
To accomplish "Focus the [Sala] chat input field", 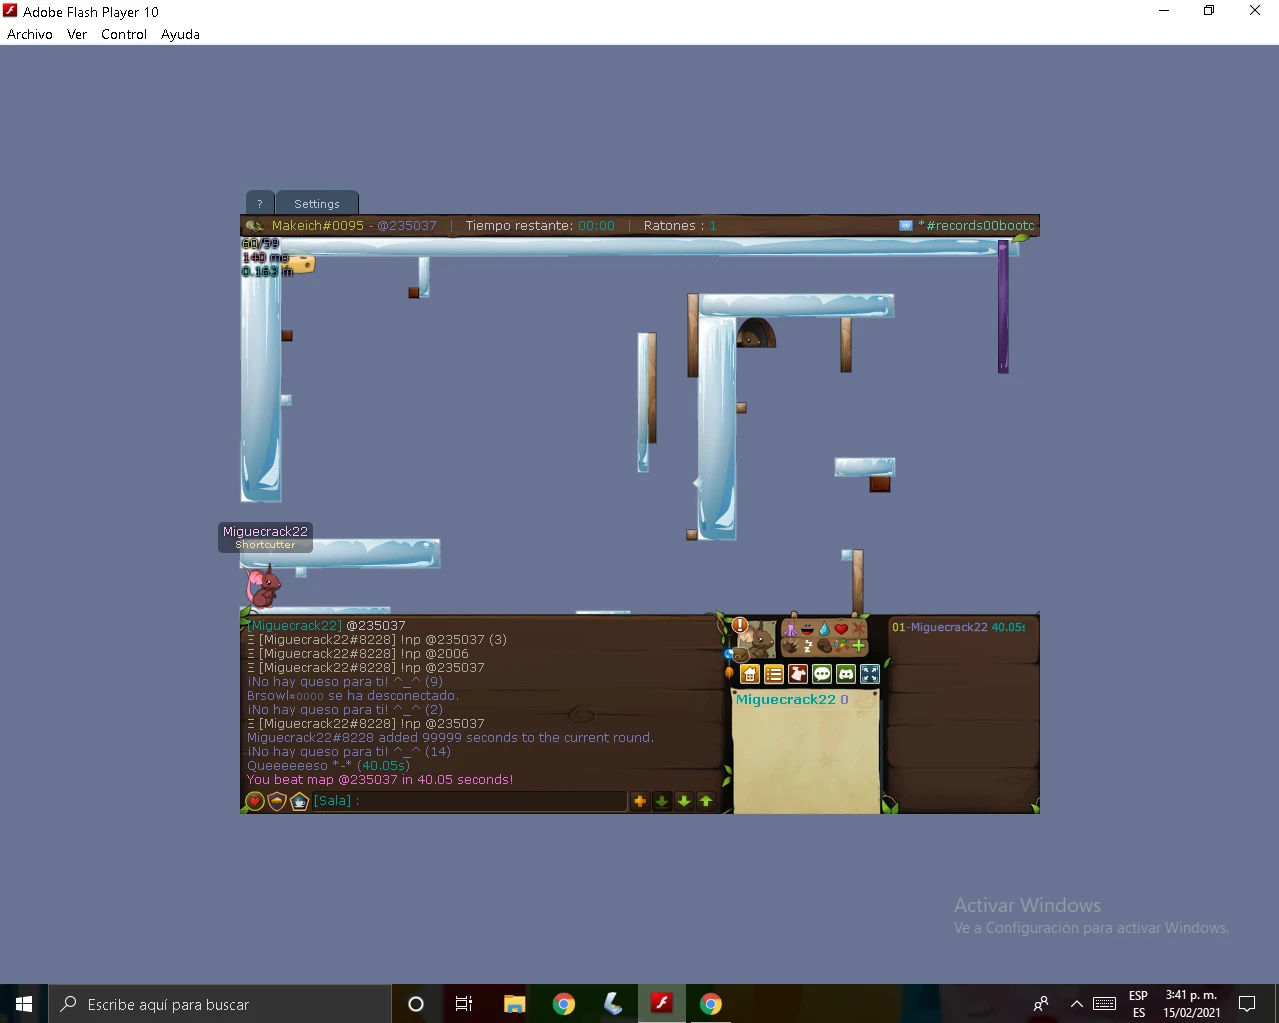I will (468, 801).
